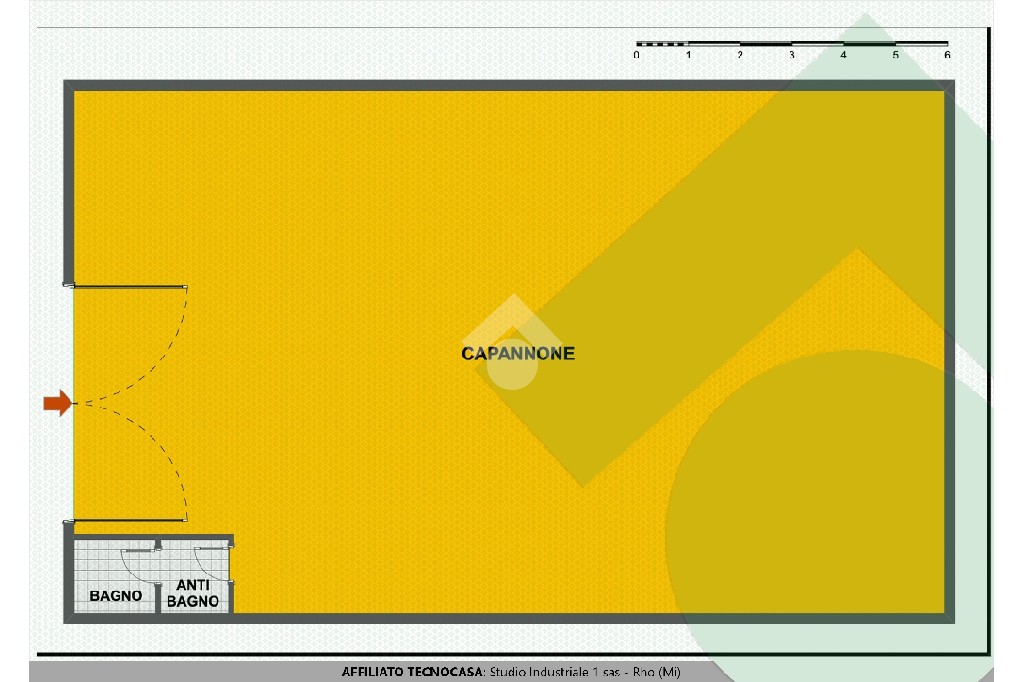
Task: Click the number 3 on scale bar
Action: tap(792, 55)
